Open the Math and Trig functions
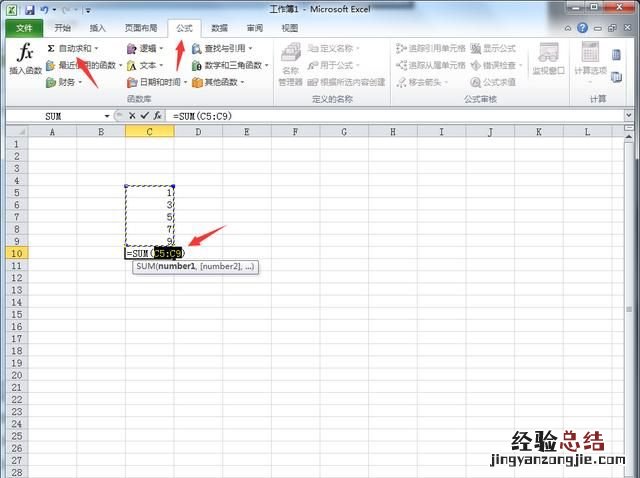 click(230, 65)
